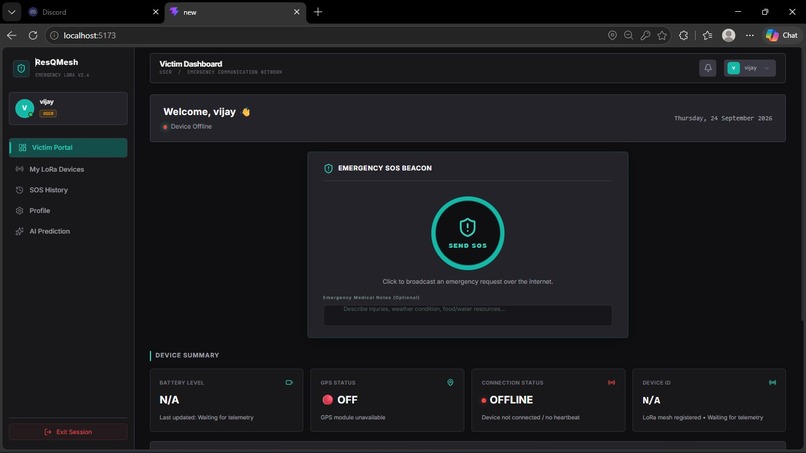Click the AI Prediction sparkle icon

click(x=20, y=231)
